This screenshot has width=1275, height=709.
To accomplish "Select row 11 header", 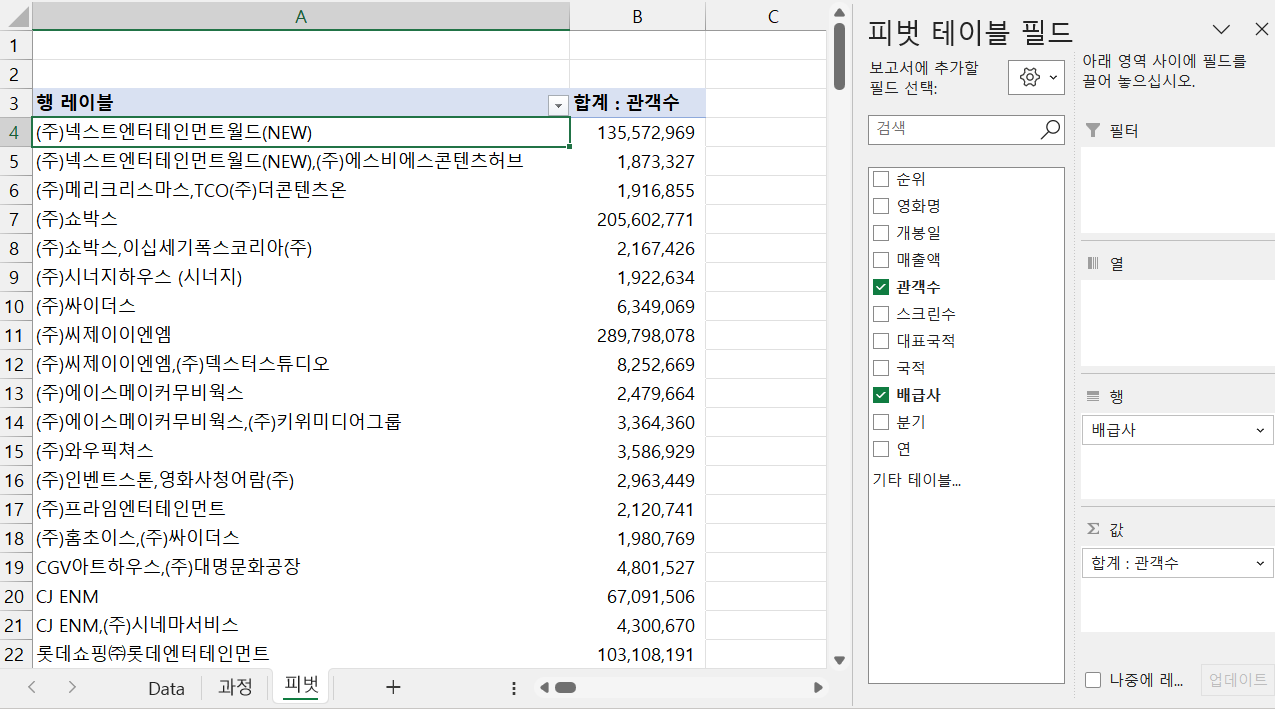I will 15,335.
